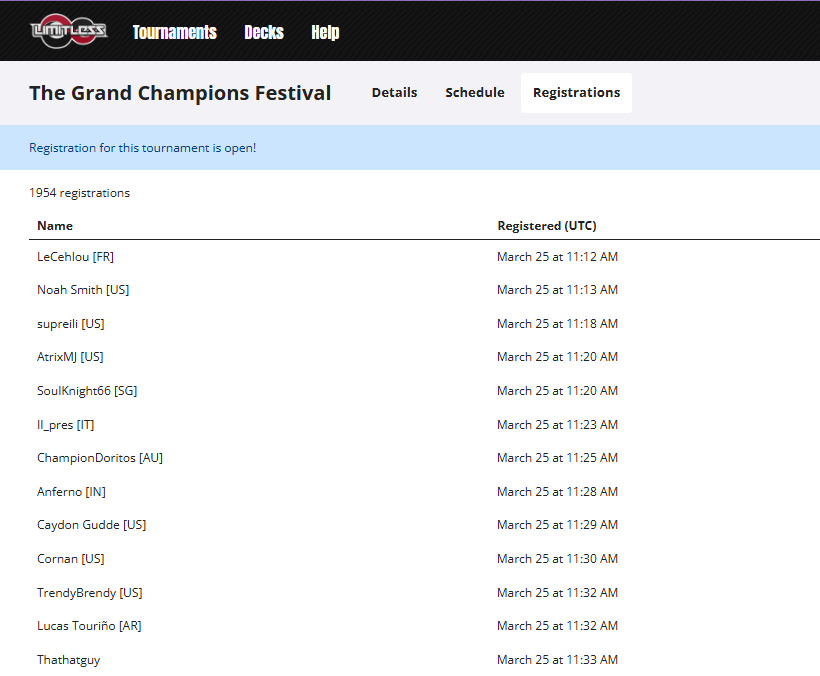Select player SoulKnight66 [SG]

[87, 391]
